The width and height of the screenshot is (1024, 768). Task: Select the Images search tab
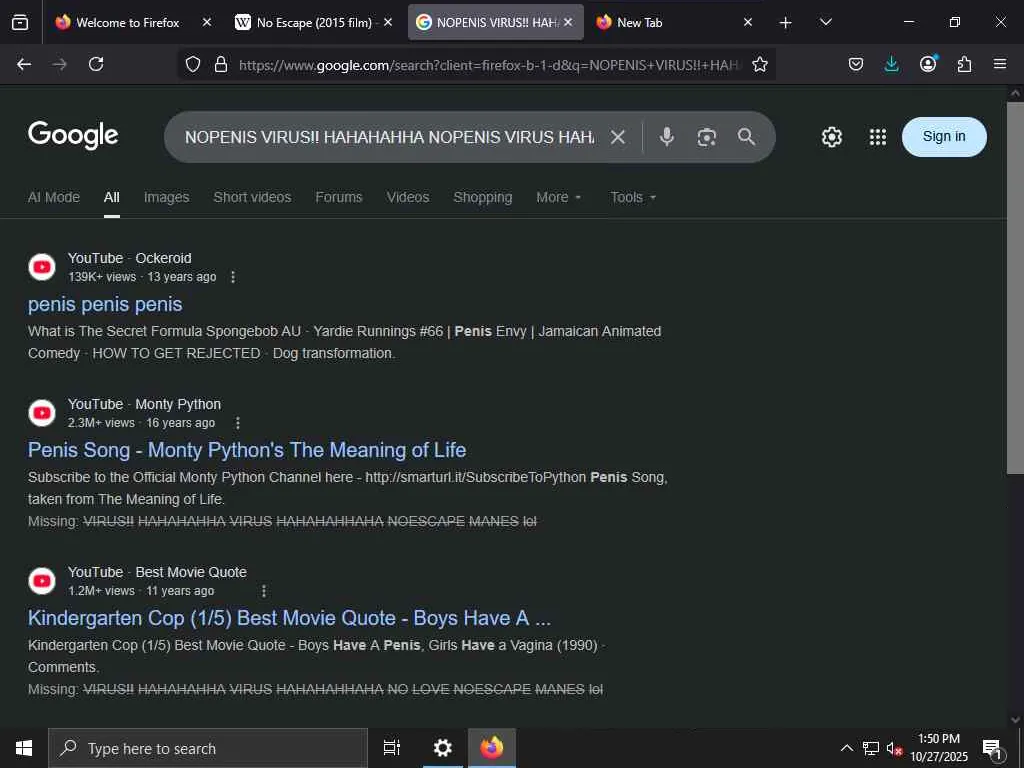[167, 197]
